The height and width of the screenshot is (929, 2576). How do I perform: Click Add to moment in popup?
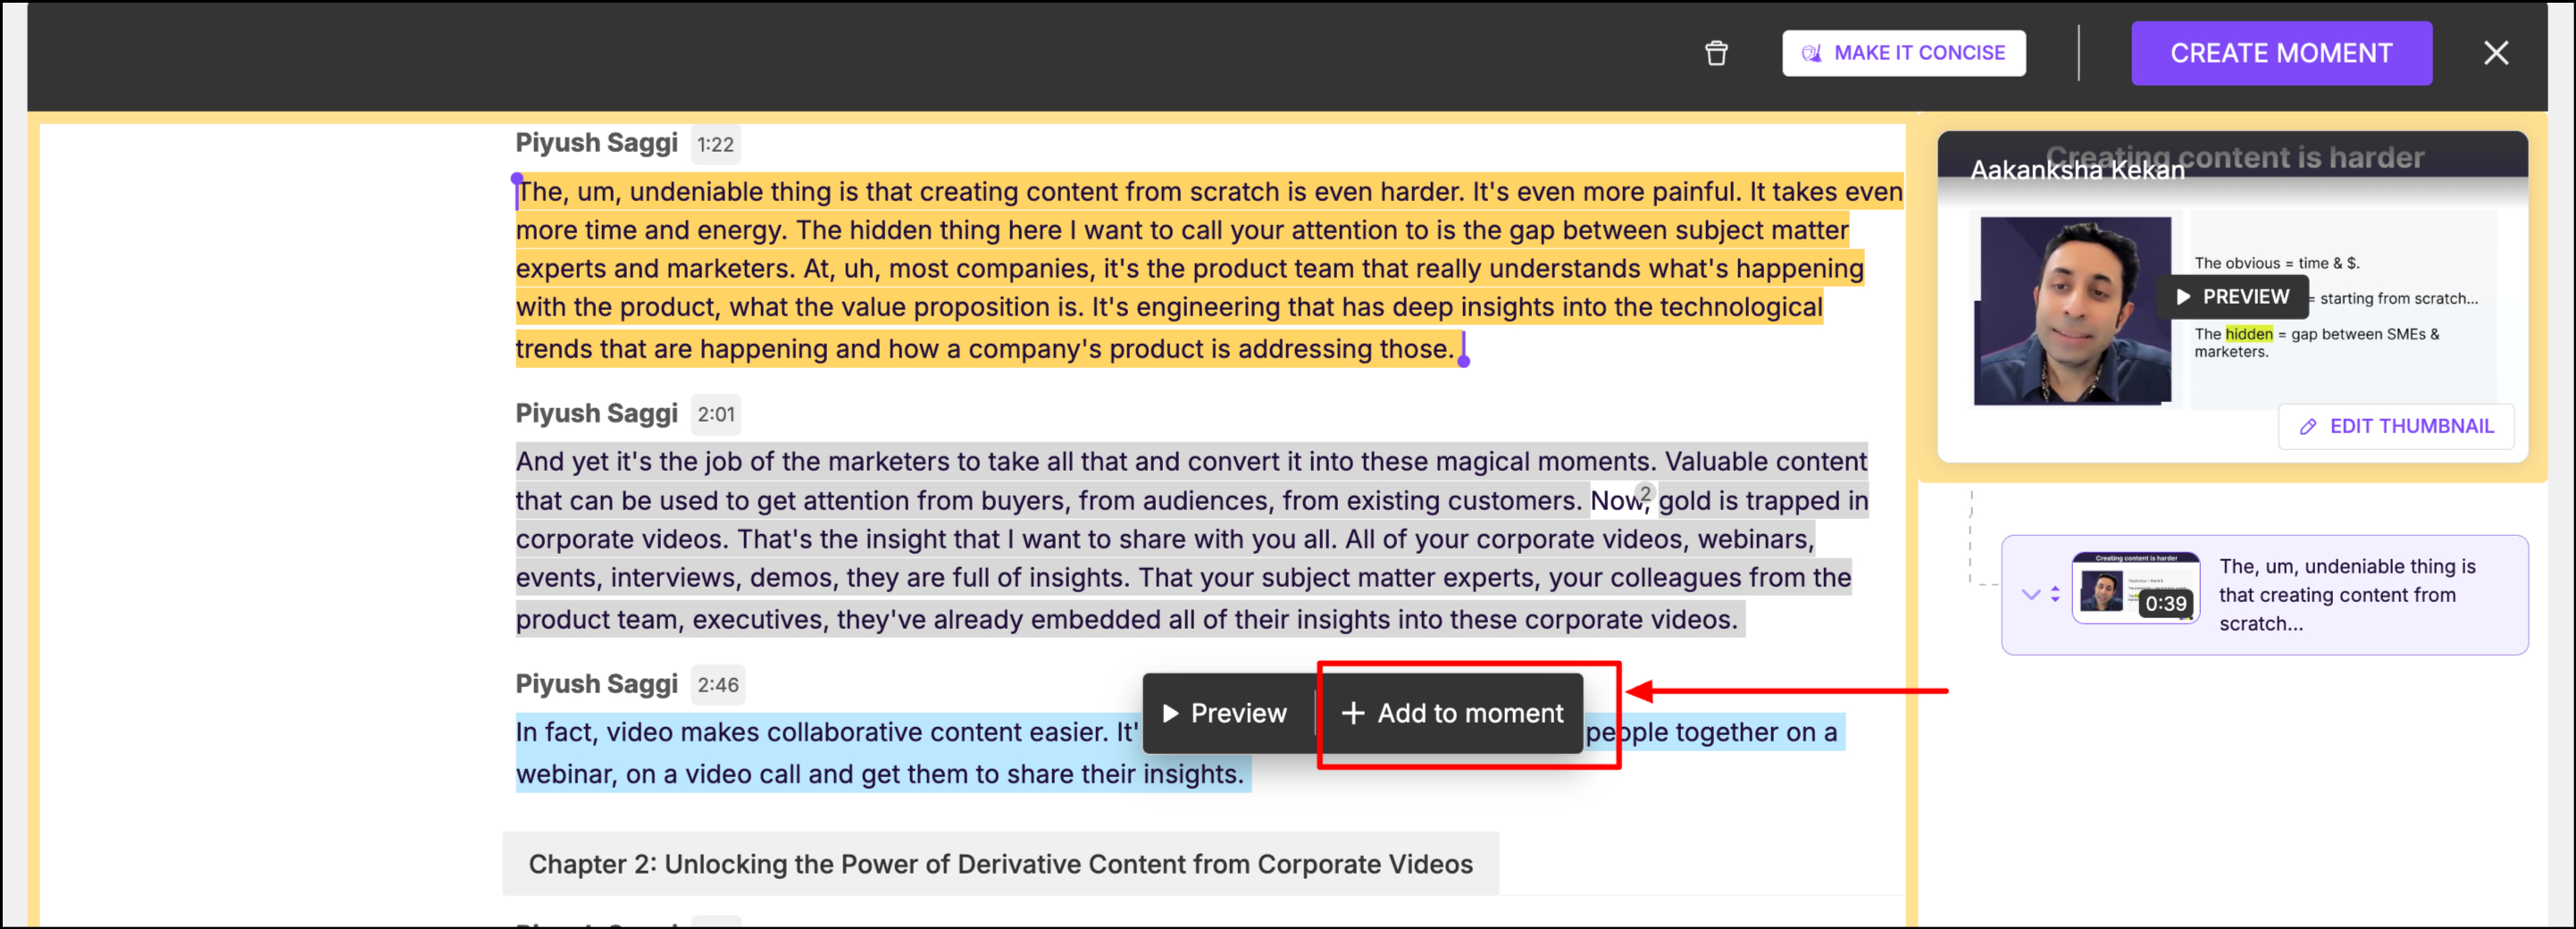[x=1452, y=713]
